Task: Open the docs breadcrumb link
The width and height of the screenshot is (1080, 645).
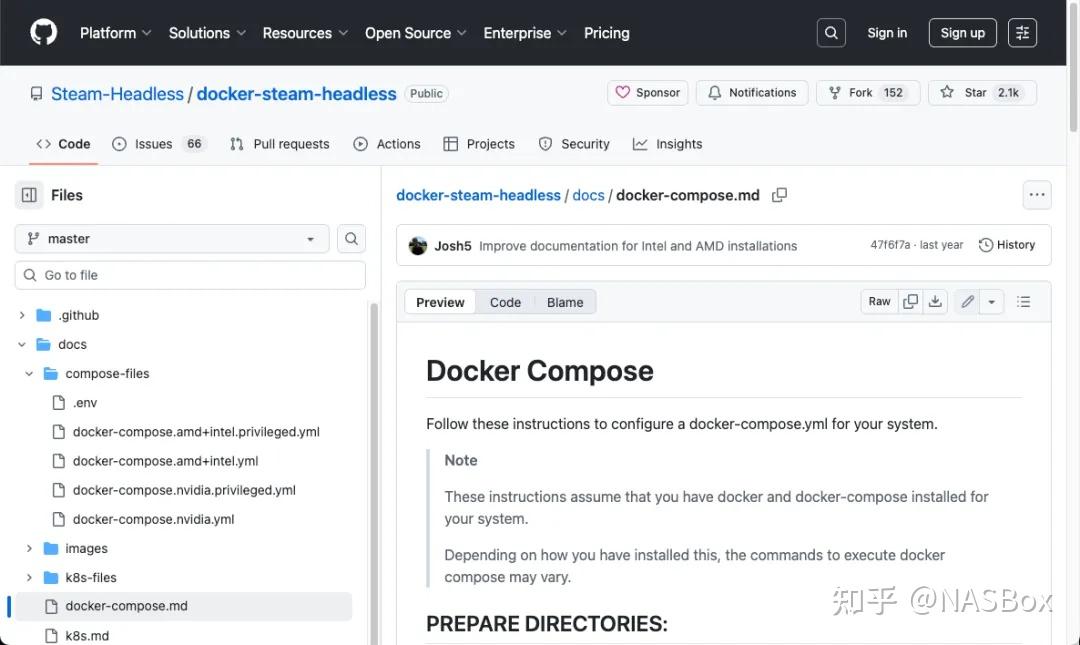Action: (588, 195)
